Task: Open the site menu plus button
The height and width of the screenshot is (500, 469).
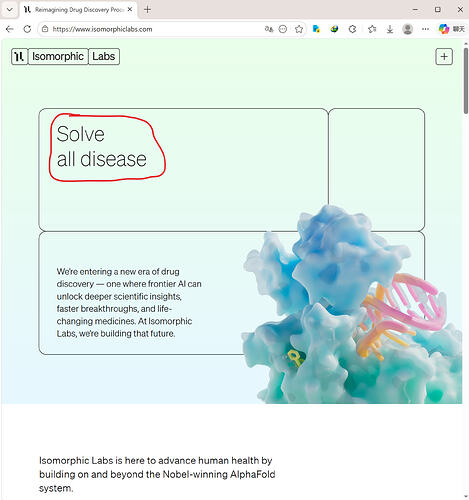Action: pos(444,57)
